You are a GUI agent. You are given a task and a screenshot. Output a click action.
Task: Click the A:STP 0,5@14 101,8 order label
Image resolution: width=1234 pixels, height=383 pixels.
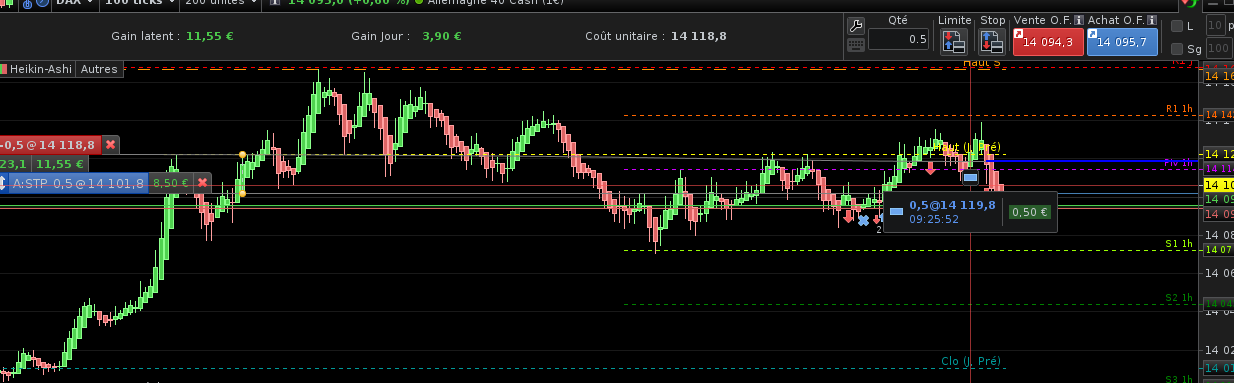(79, 183)
